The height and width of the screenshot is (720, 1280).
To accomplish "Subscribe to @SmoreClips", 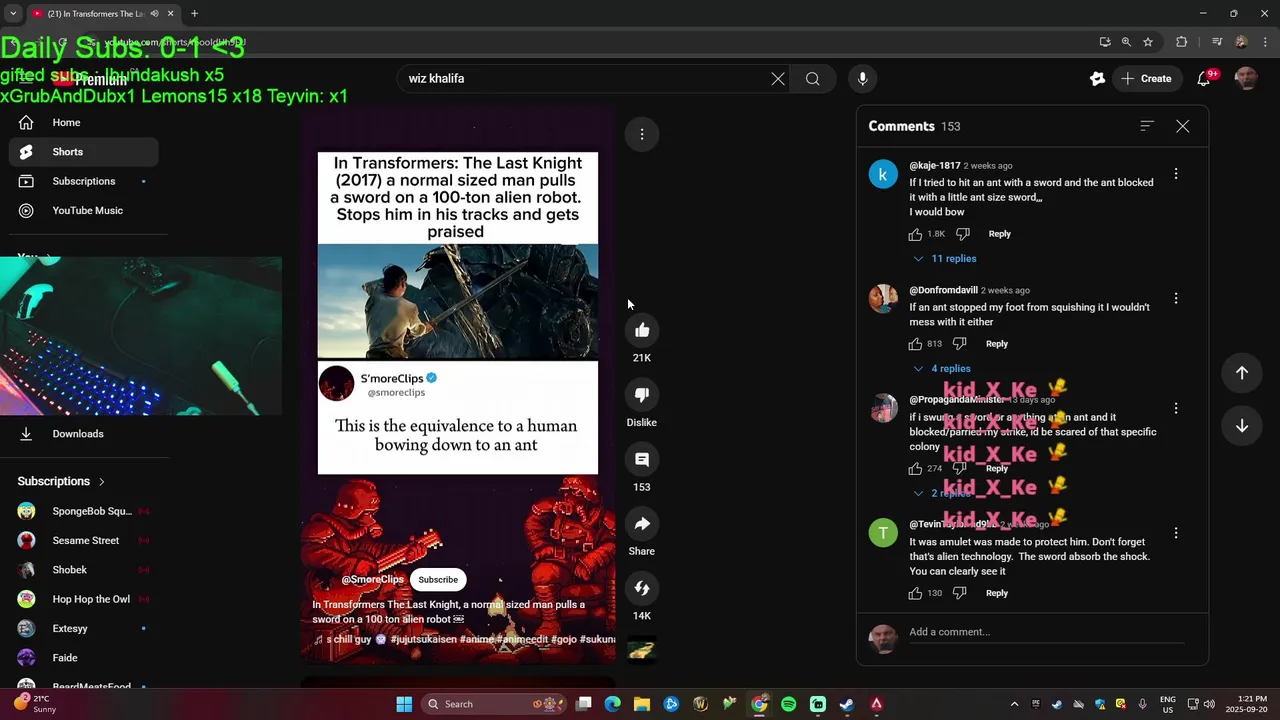I will 438,580.
